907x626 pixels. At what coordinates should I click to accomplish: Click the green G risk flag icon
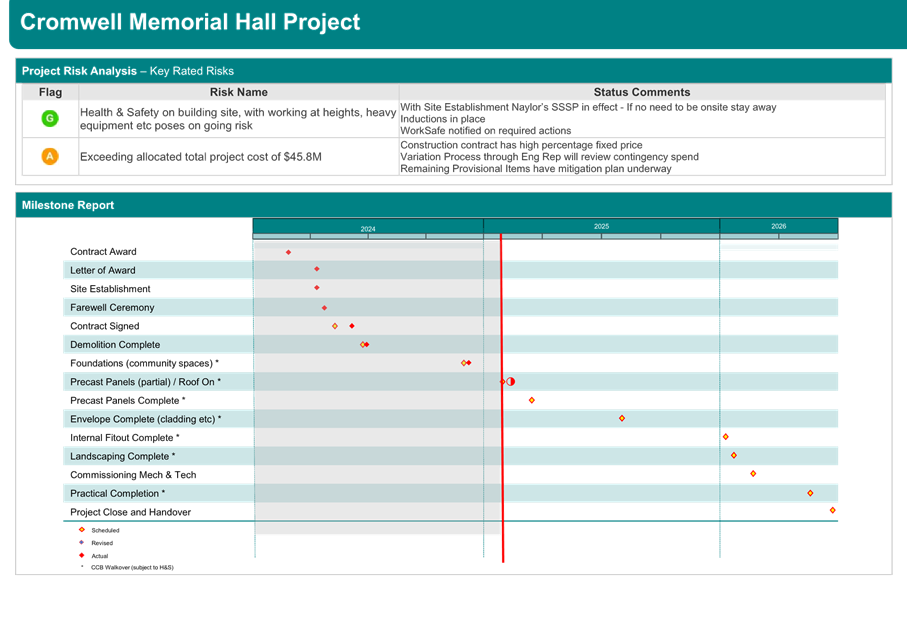coord(50,119)
